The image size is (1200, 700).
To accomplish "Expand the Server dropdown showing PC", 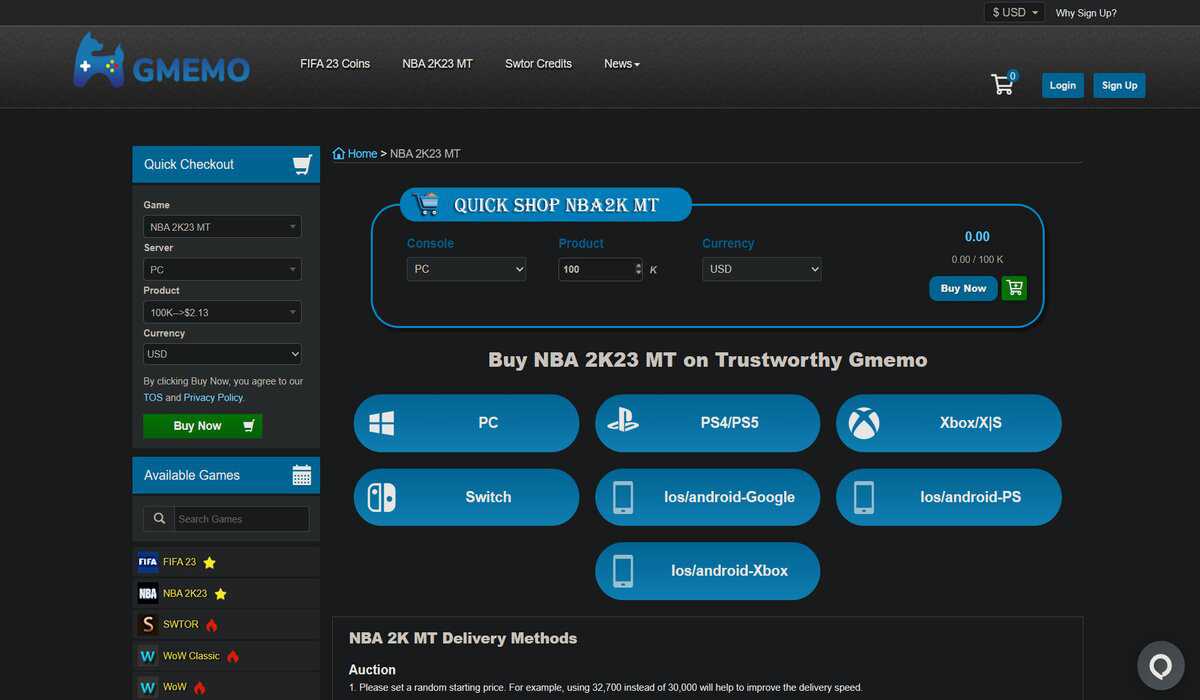I will coord(222,269).
